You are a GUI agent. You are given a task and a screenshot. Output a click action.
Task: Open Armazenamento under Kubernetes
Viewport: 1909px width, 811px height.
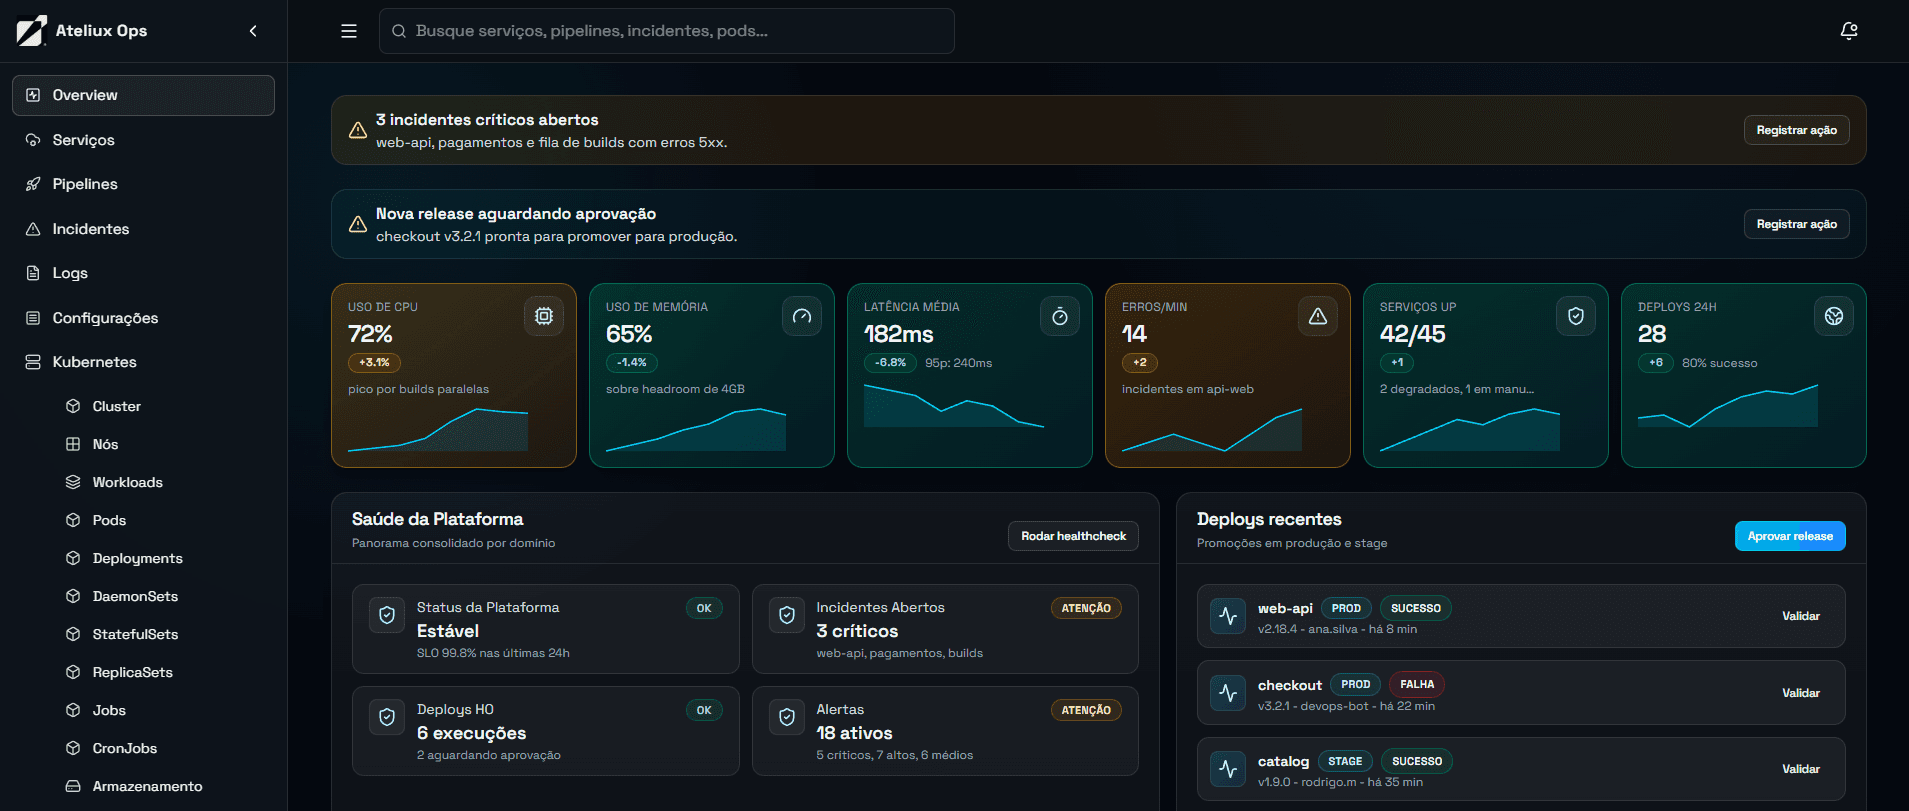coord(163,786)
